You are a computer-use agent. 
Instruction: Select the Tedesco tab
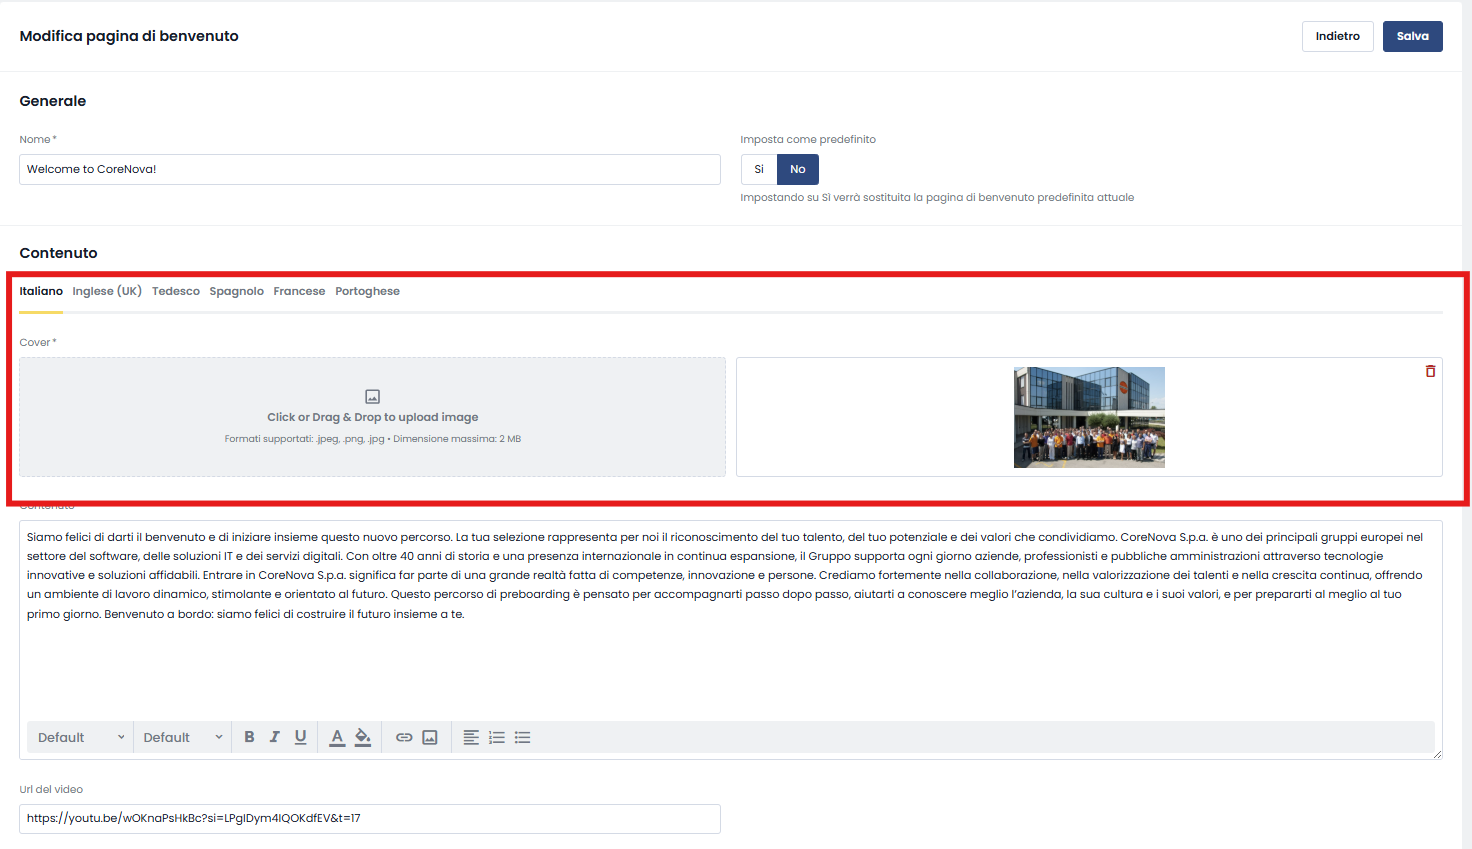176,291
